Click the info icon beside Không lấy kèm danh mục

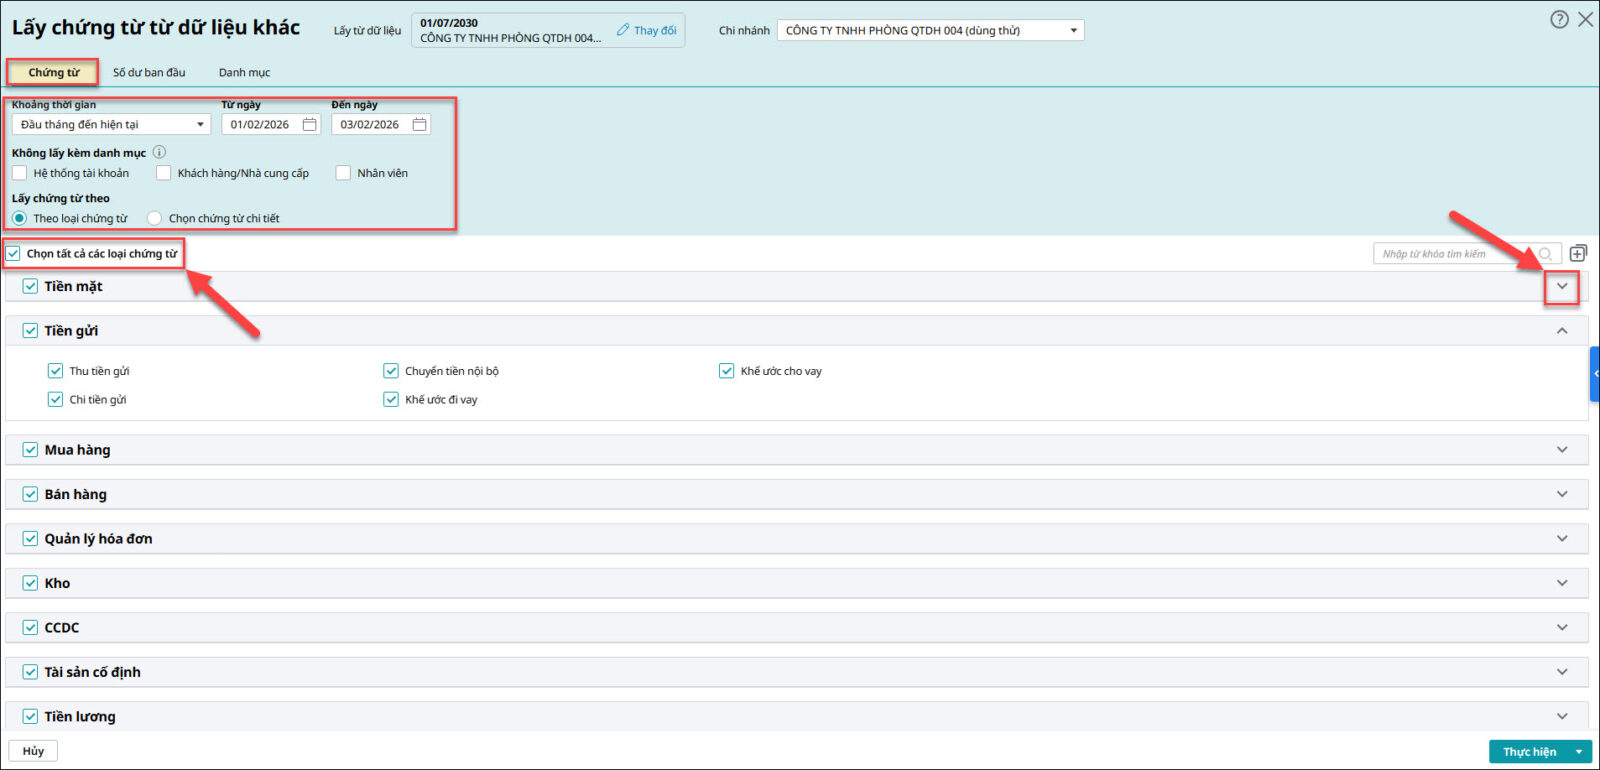(159, 153)
